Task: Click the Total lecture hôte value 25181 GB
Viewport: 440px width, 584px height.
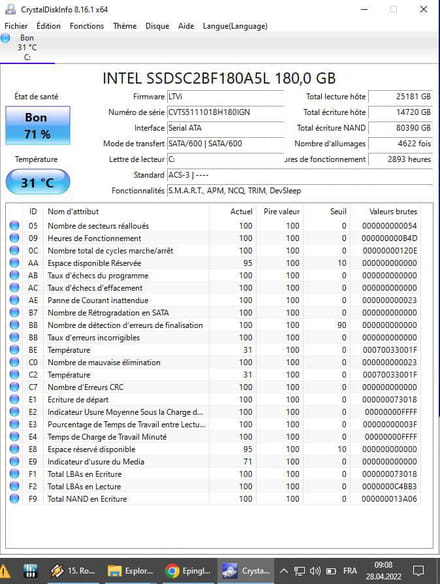Action: (x=401, y=97)
